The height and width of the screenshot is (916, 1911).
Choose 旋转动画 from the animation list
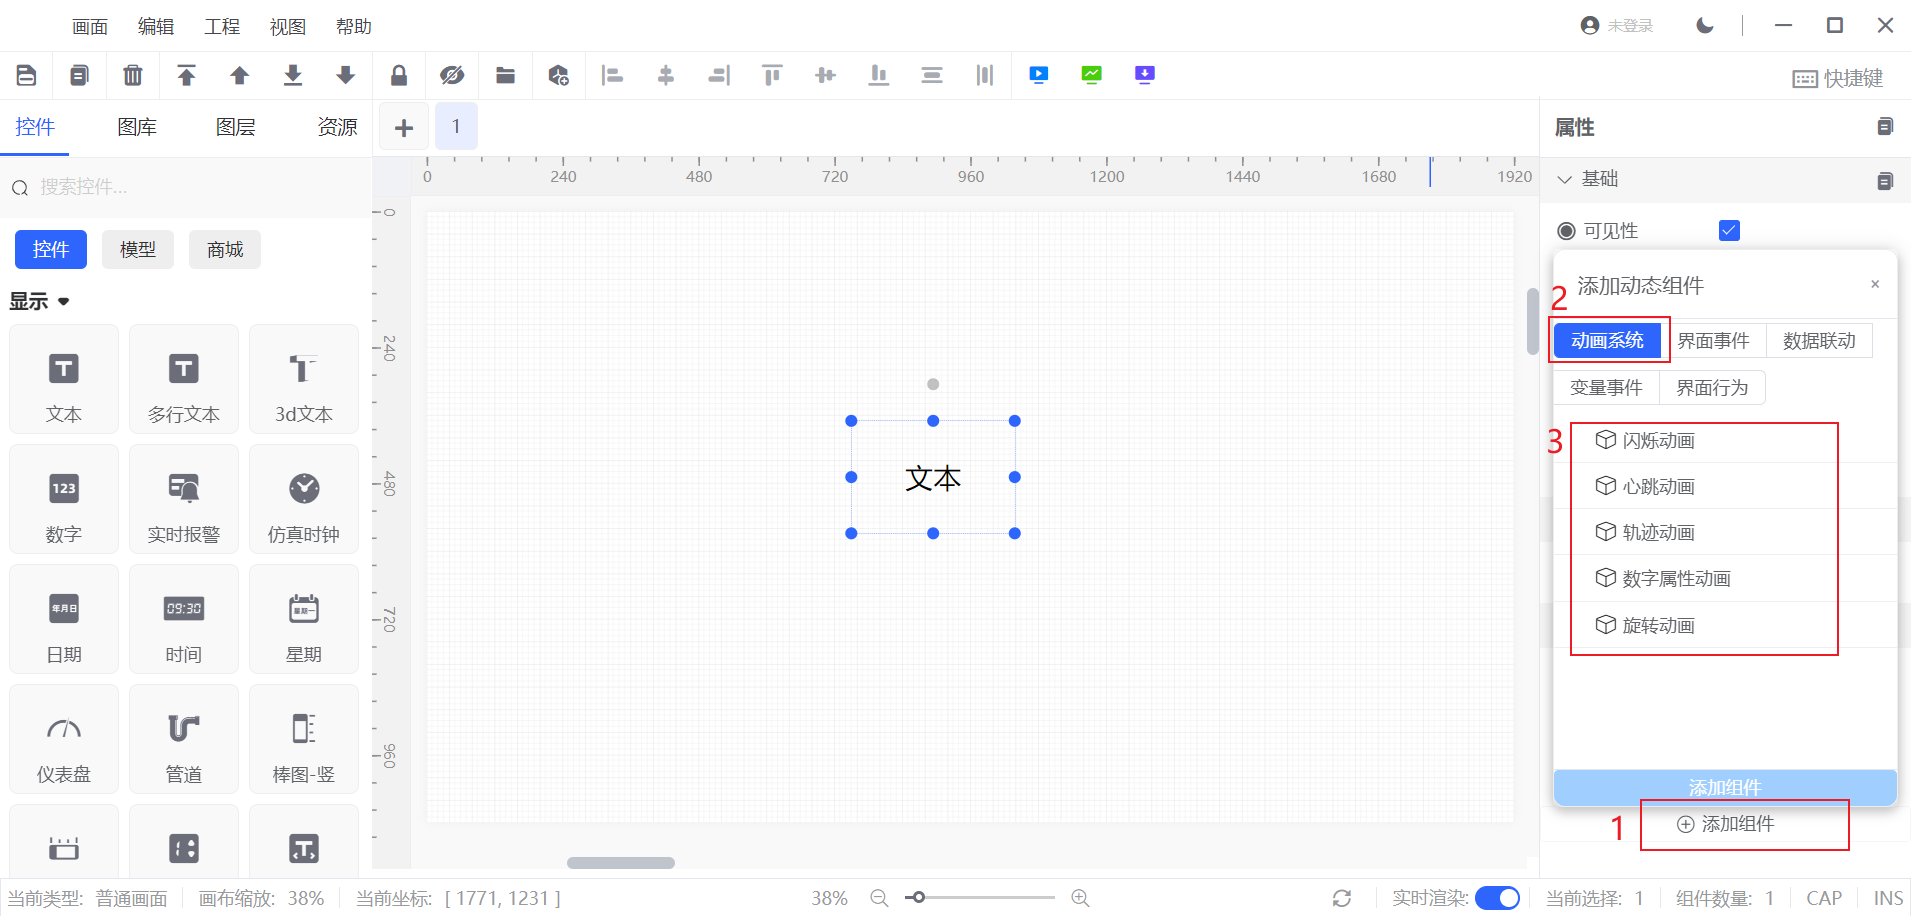tap(1658, 625)
